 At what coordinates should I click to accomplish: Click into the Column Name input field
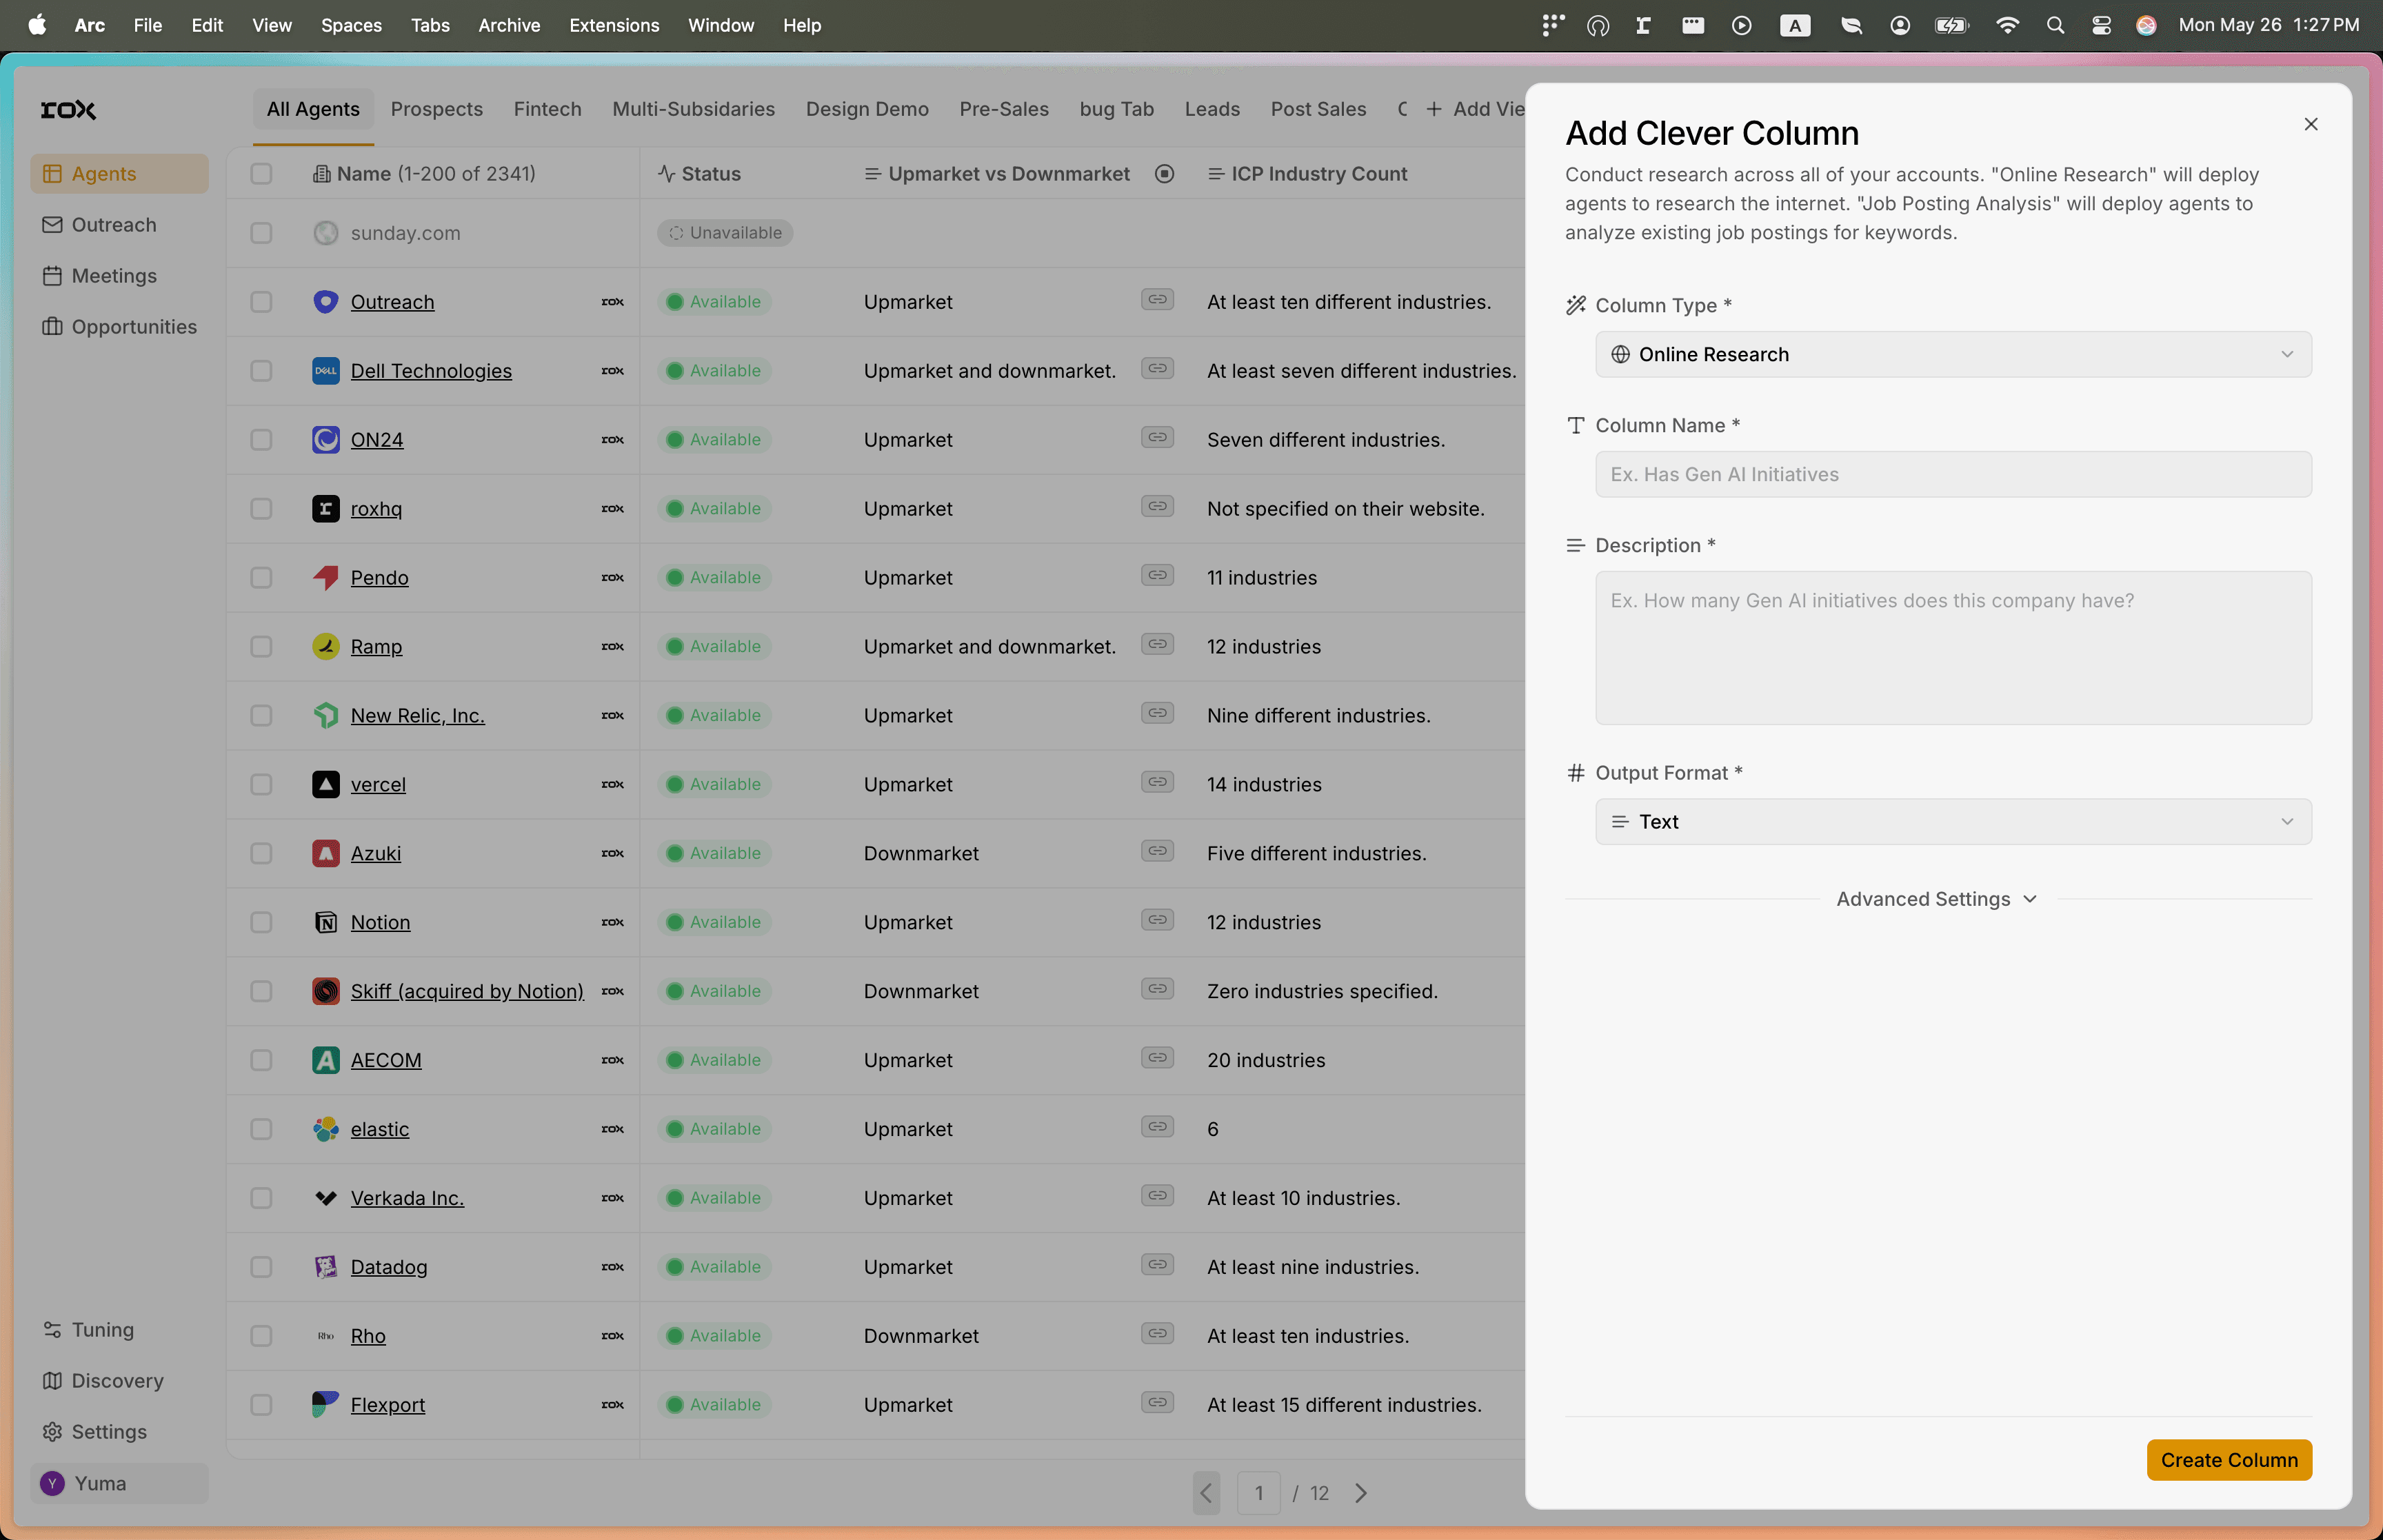click(1952, 475)
